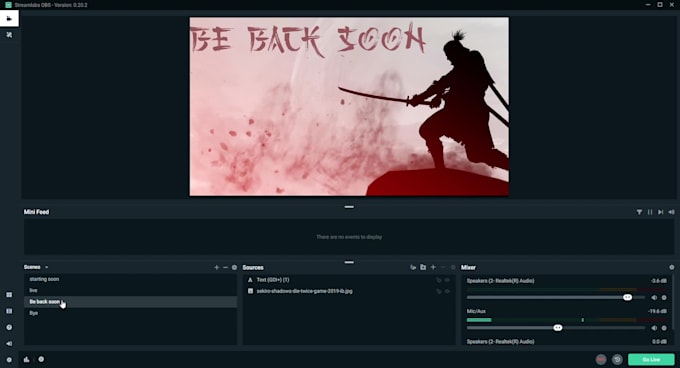Click the Mixer panel title
The height and width of the screenshot is (368, 680).
pyautogui.click(x=468, y=267)
